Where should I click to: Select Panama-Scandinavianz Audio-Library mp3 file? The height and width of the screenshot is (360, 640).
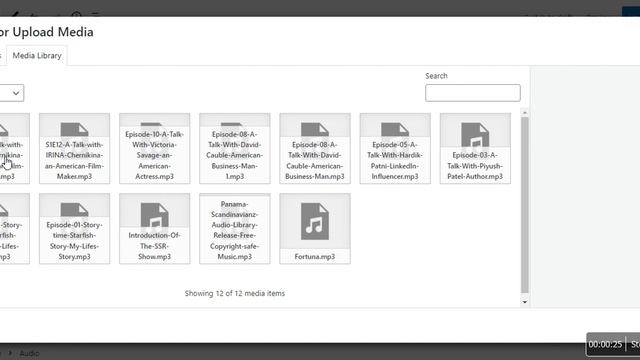(x=235, y=229)
